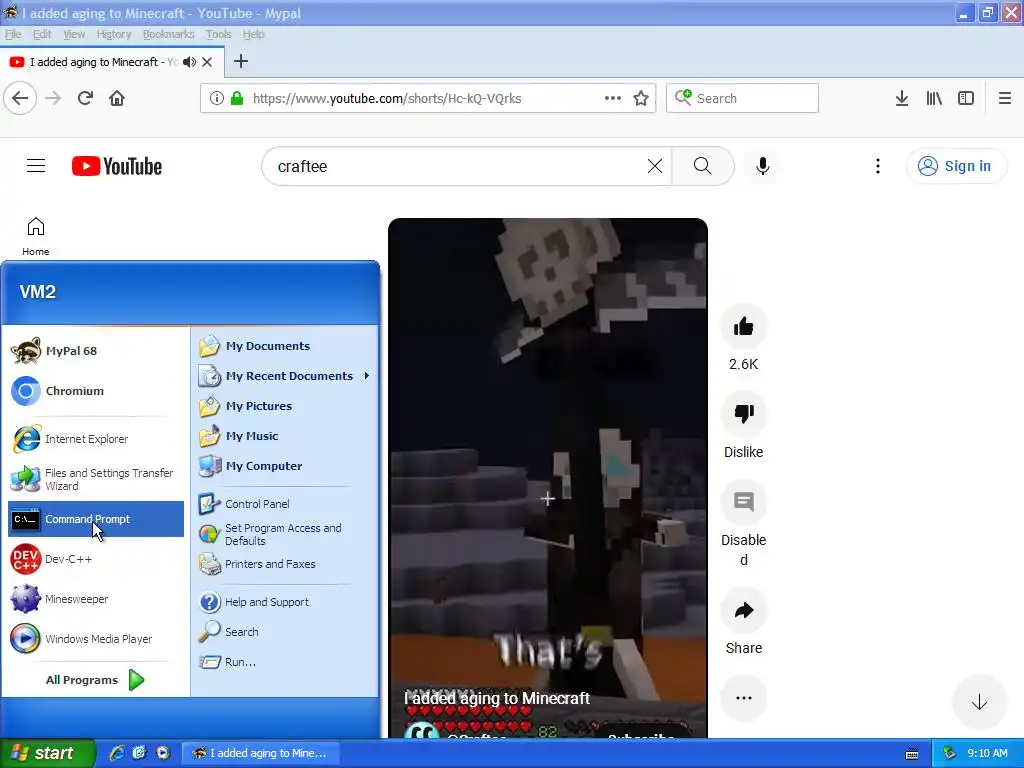Open Set Program Access and Defaults
Image resolution: width=1024 pixels, height=768 pixels.
pyautogui.click(x=284, y=534)
